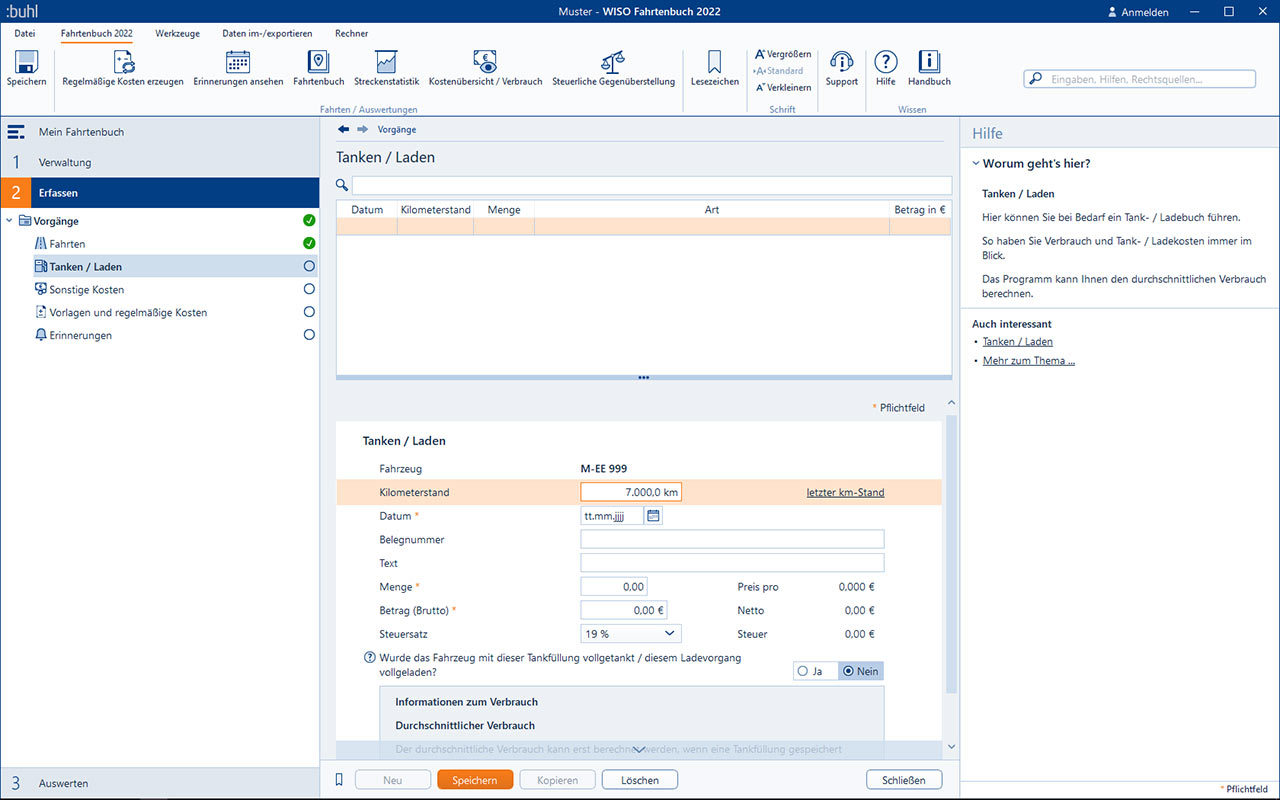Select the Ja radio button
Image resolution: width=1280 pixels, height=800 pixels.
tap(802, 671)
